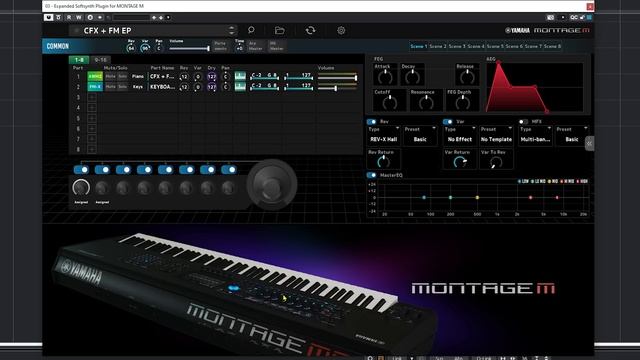
Task: Enable the MFX switch
Action: (523, 122)
